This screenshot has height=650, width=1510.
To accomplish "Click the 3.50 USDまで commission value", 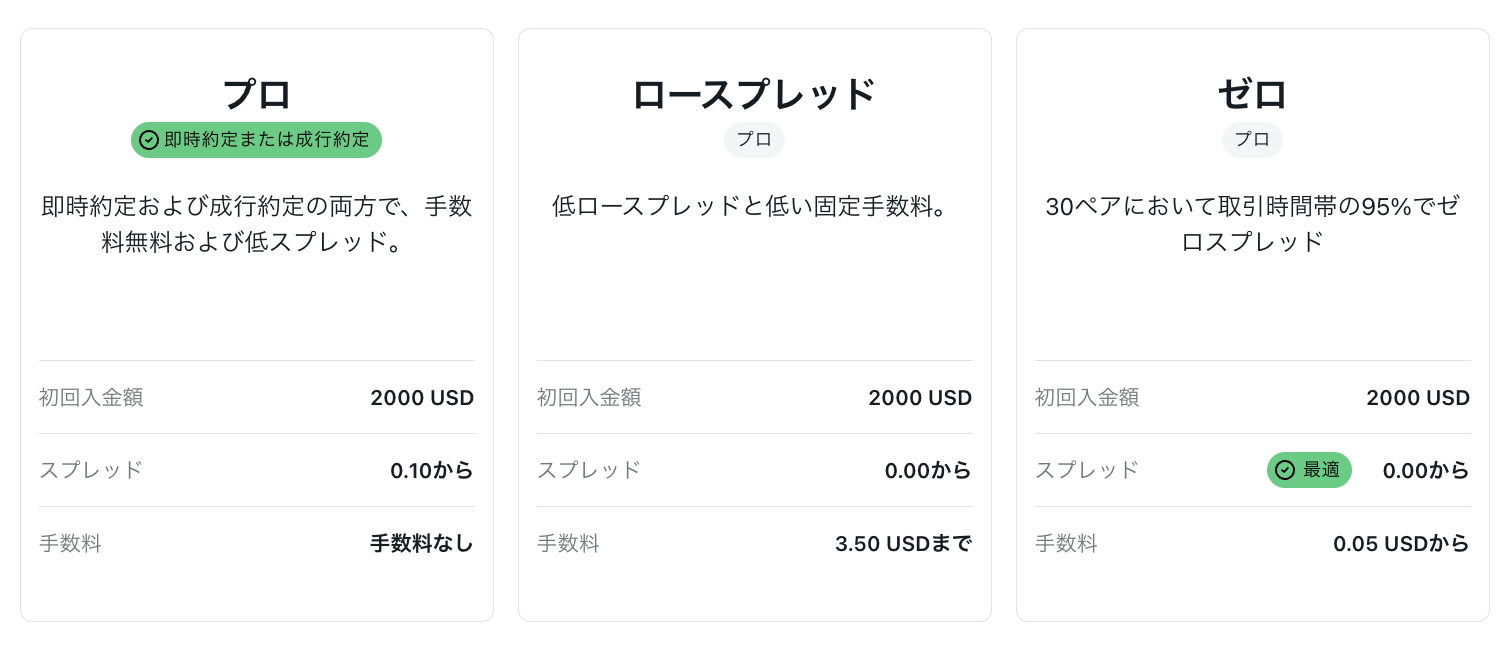I will coord(904,543).
